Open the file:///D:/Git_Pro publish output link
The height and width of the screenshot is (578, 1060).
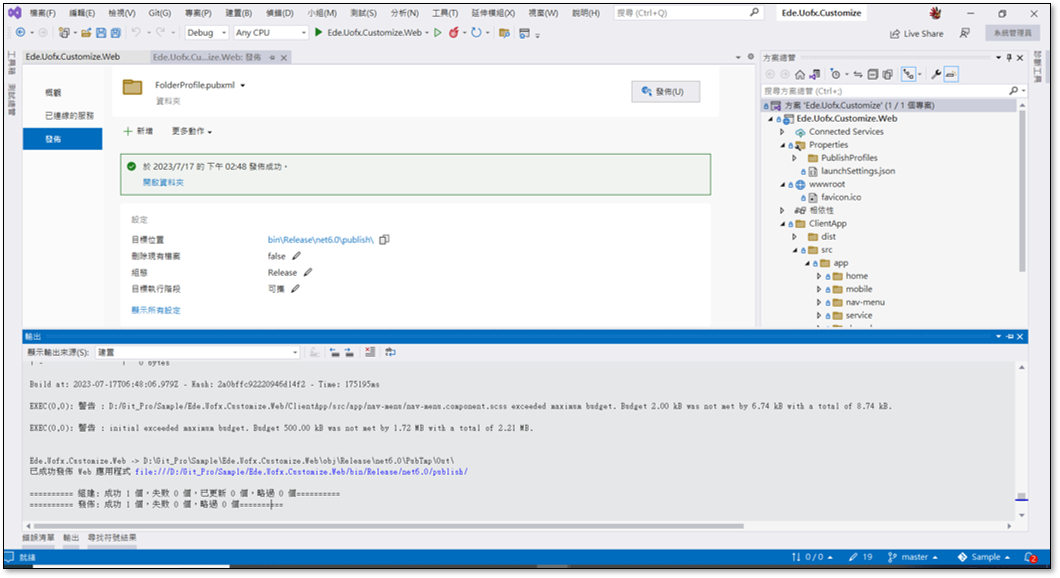click(302, 472)
